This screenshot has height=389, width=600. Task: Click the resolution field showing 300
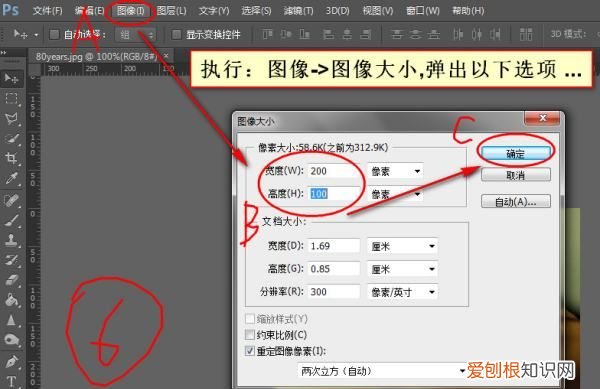point(334,292)
